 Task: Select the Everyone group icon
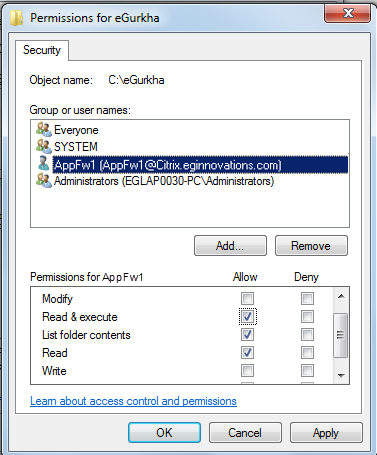pyautogui.click(x=44, y=129)
